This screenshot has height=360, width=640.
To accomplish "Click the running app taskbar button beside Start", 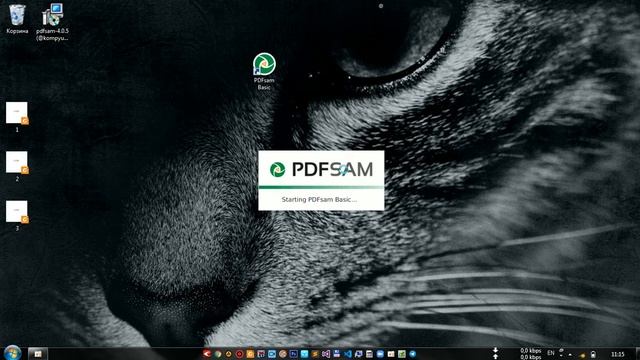I will [38, 353].
